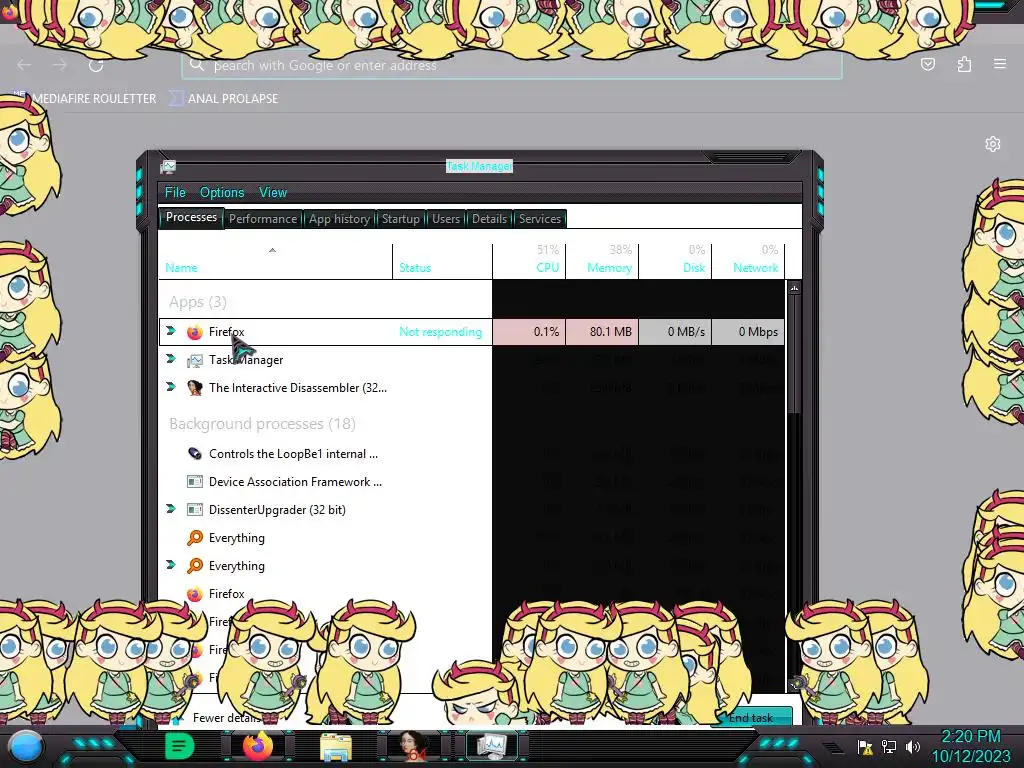Open Firefox extensions puzzle icon
Image resolution: width=1024 pixels, height=768 pixels.
(x=964, y=64)
